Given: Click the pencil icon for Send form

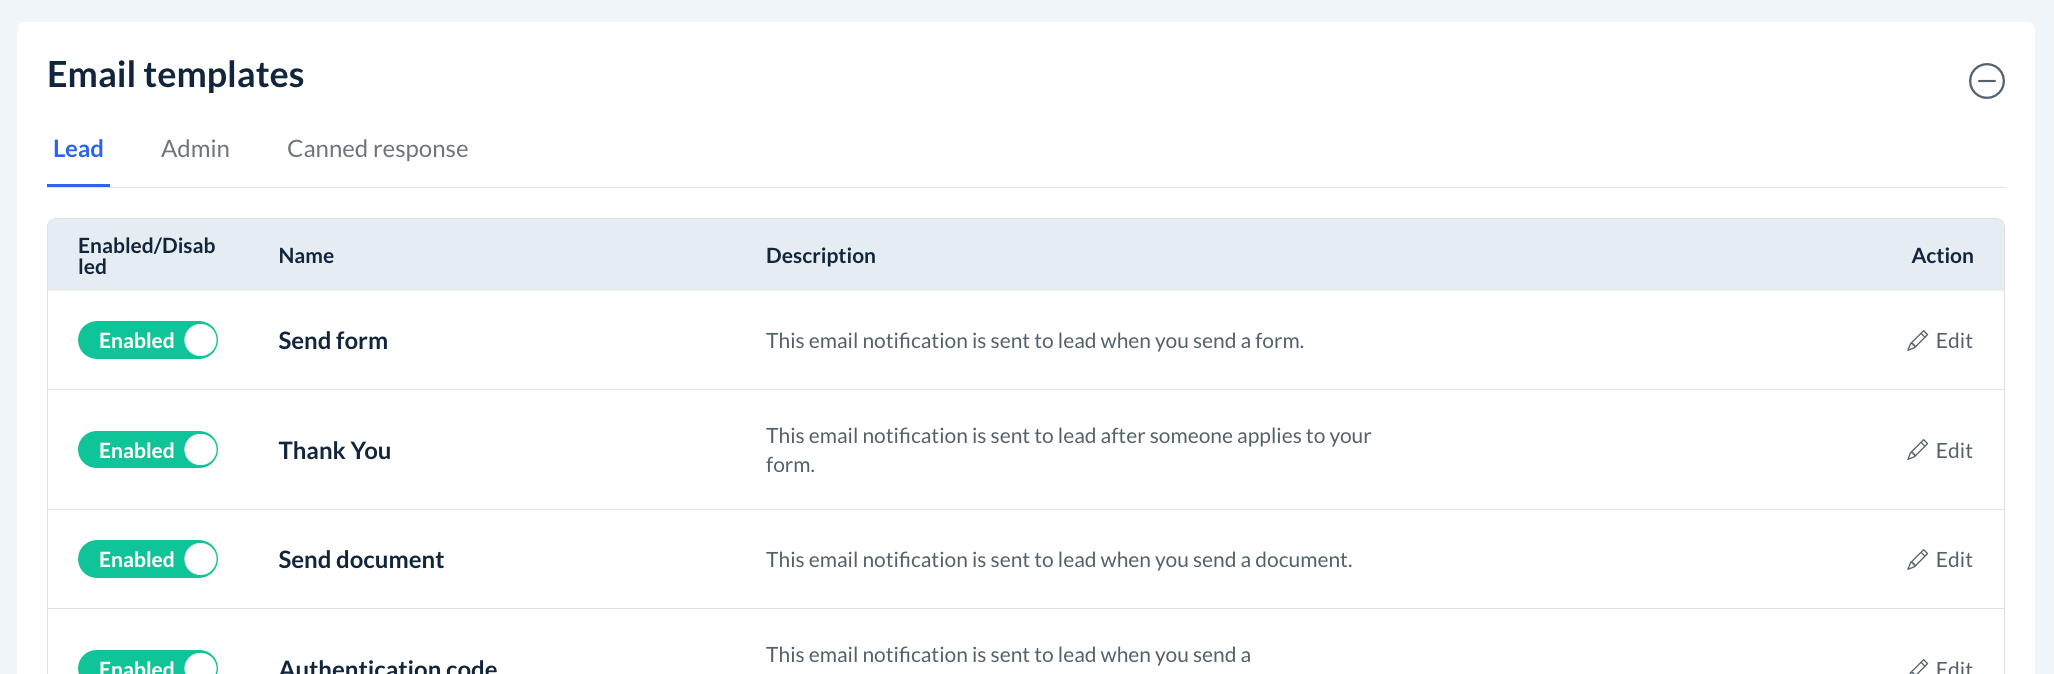Looking at the screenshot, I should (x=1917, y=341).
